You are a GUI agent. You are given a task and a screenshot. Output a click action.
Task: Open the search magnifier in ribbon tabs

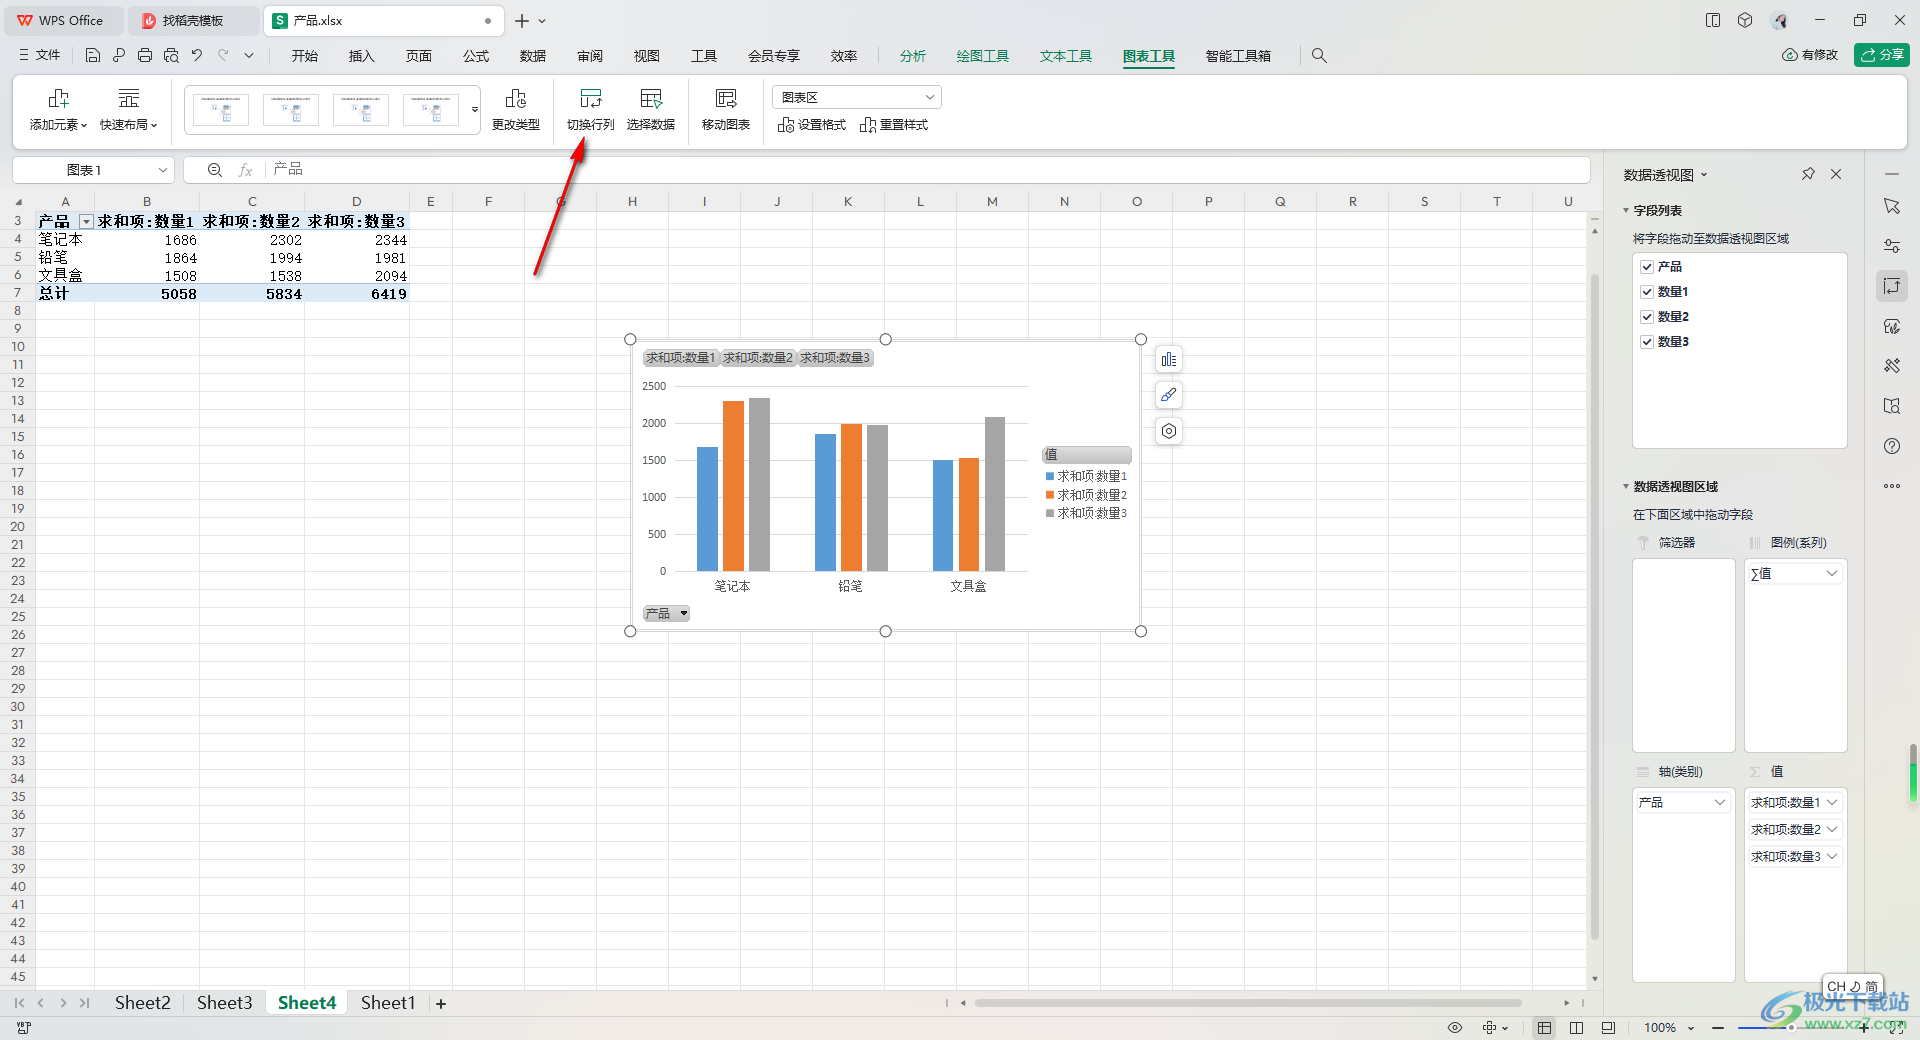[1319, 56]
